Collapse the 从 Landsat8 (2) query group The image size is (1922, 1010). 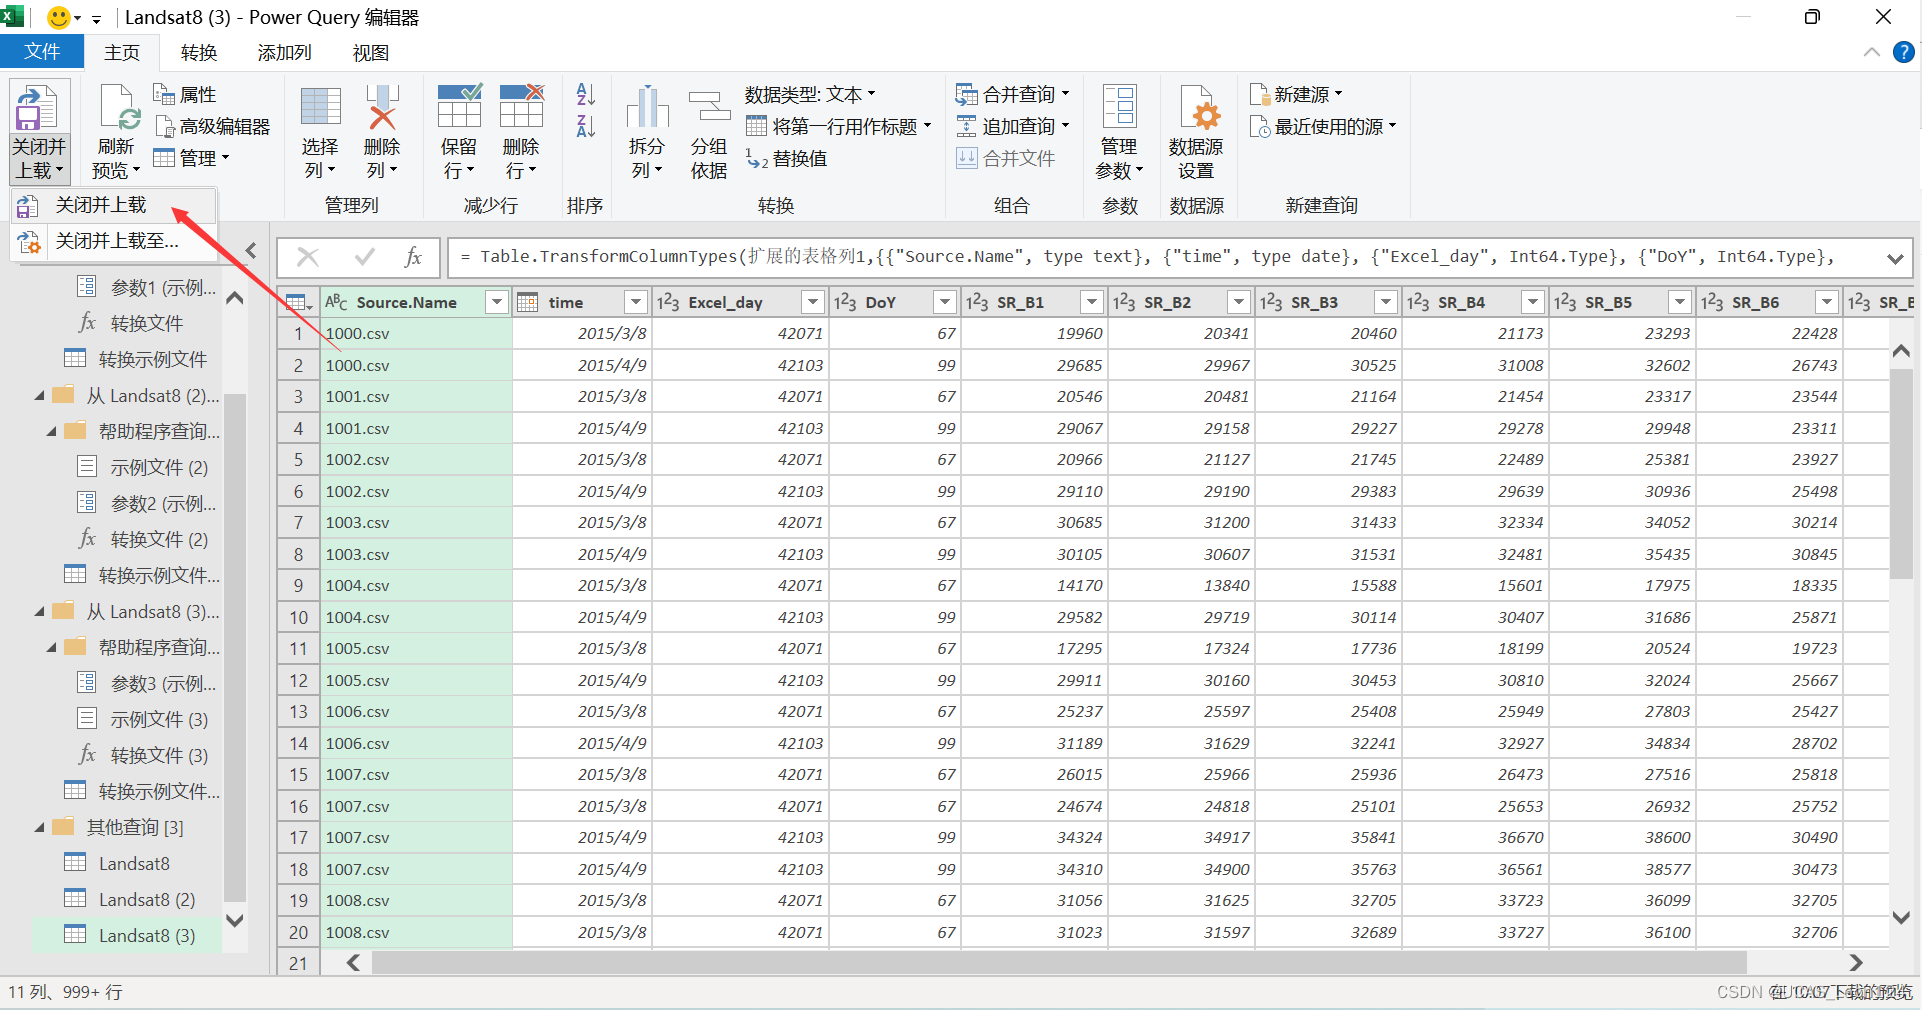[40, 395]
